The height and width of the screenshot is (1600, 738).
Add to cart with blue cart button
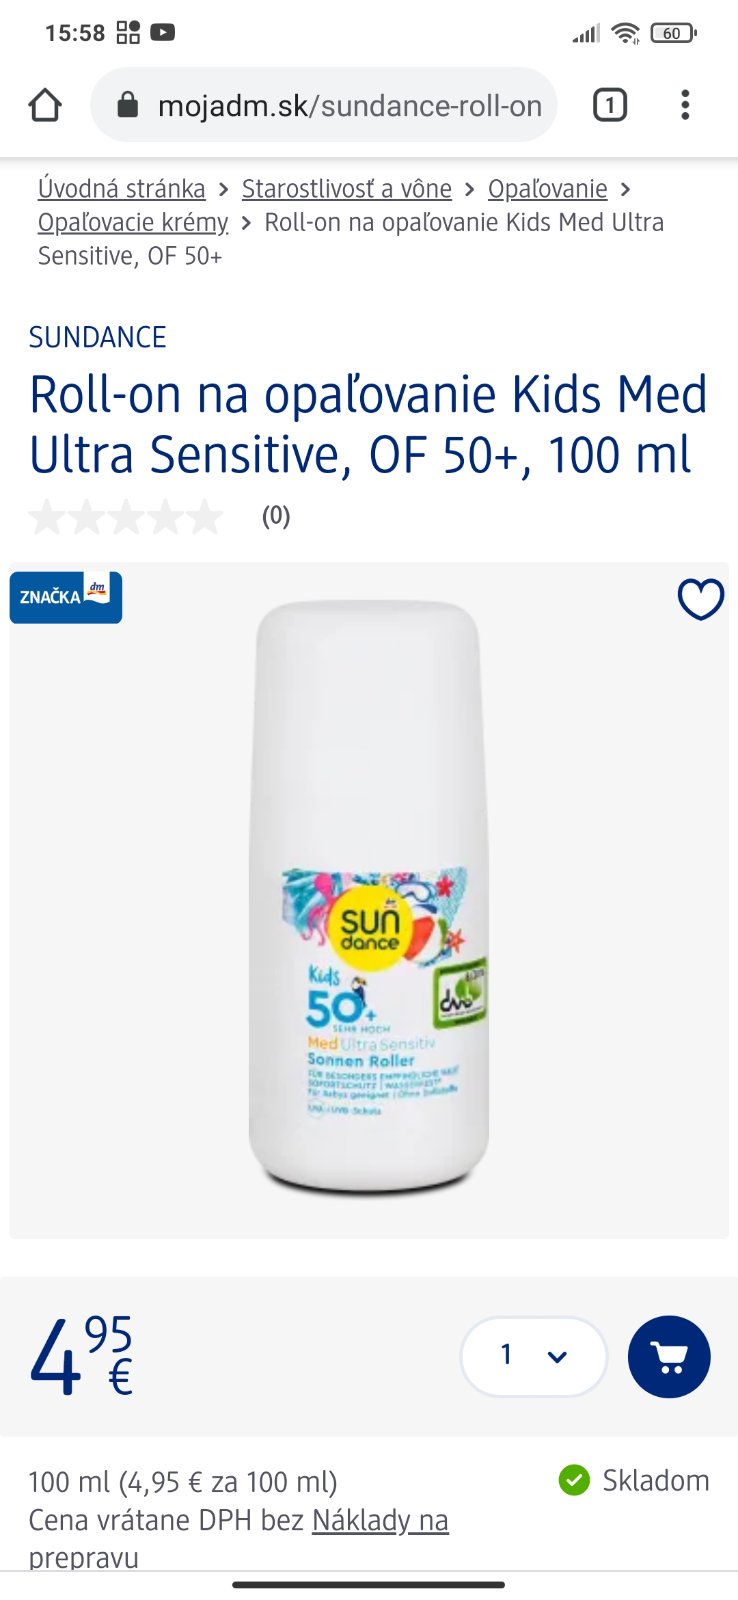[x=669, y=1356]
